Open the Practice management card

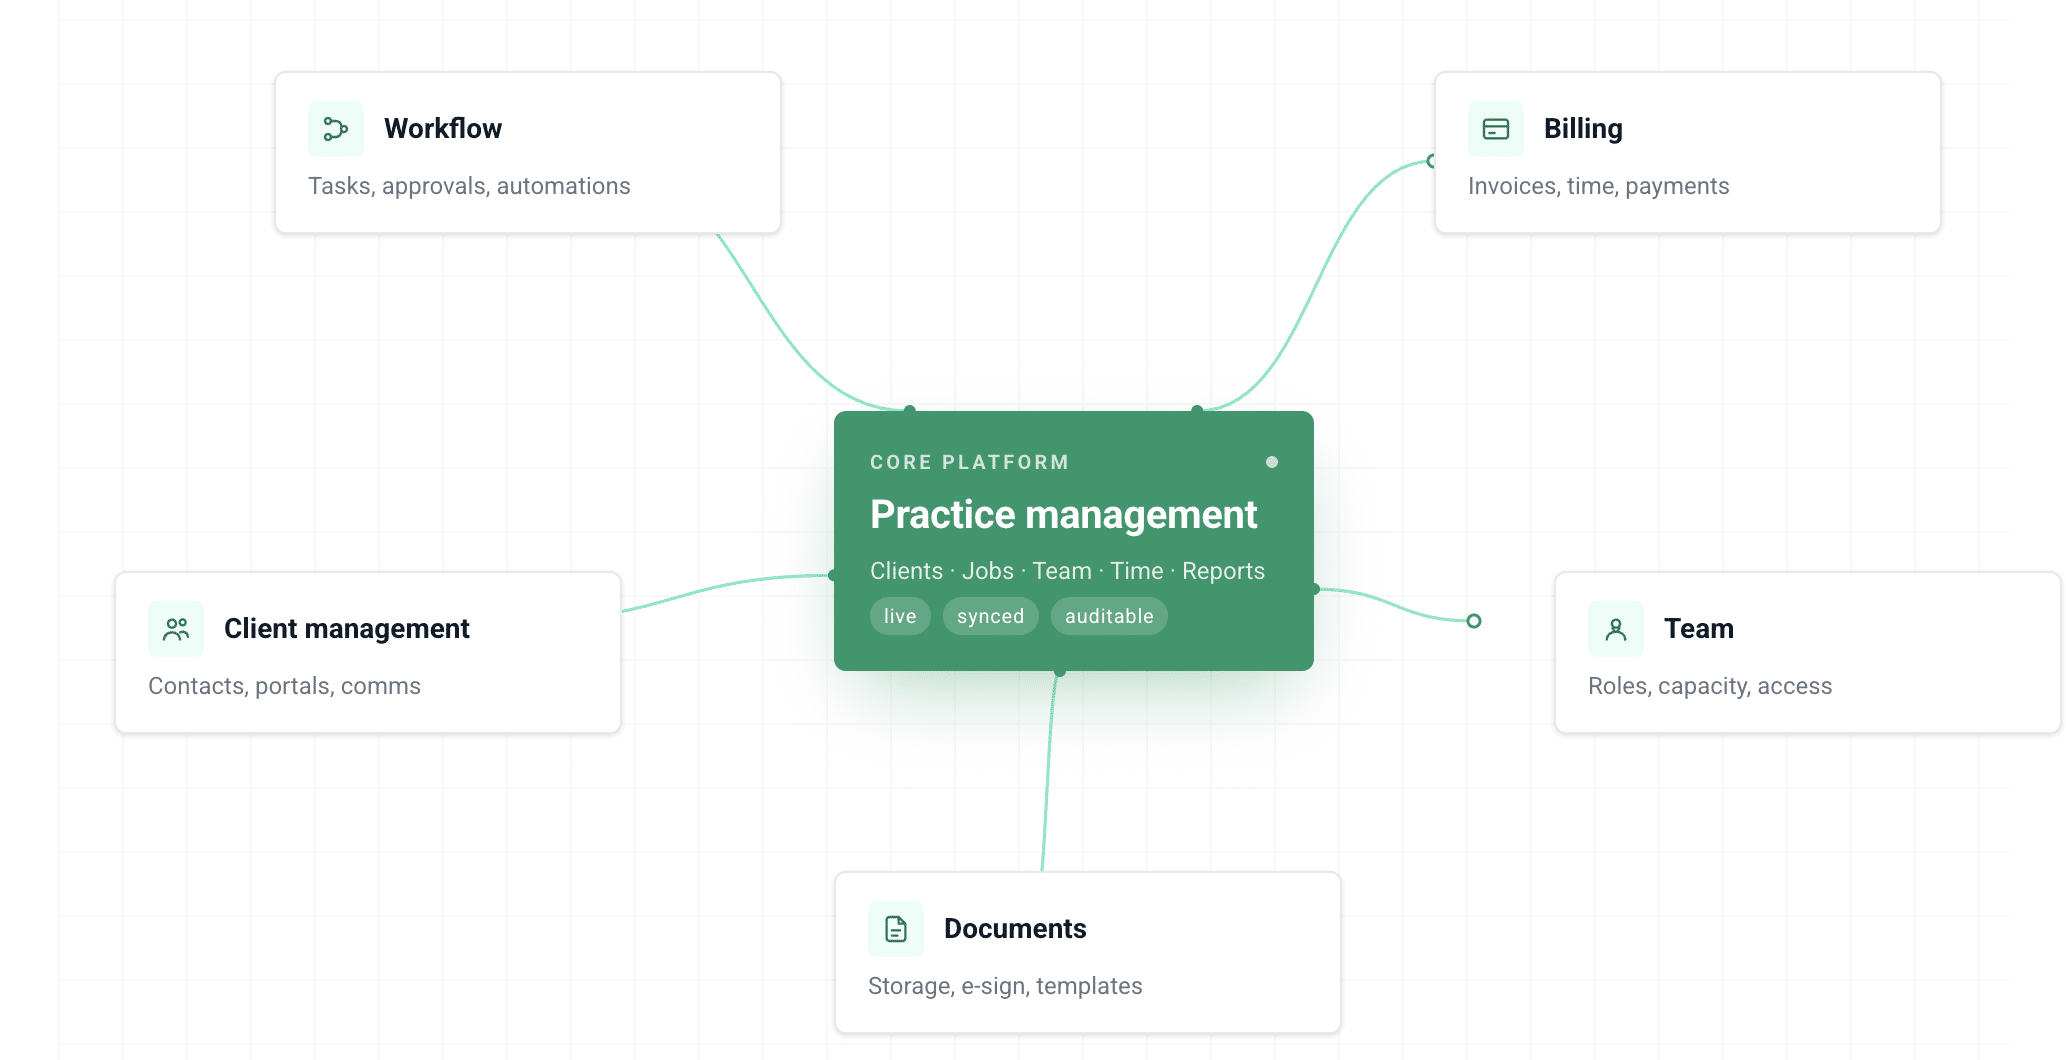click(x=1063, y=514)
